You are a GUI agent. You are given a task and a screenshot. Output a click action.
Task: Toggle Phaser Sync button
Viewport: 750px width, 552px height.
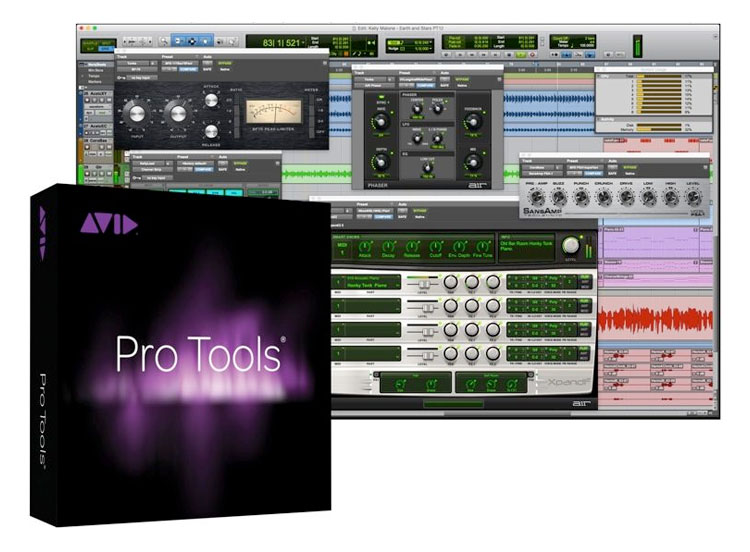coord(381,98)
